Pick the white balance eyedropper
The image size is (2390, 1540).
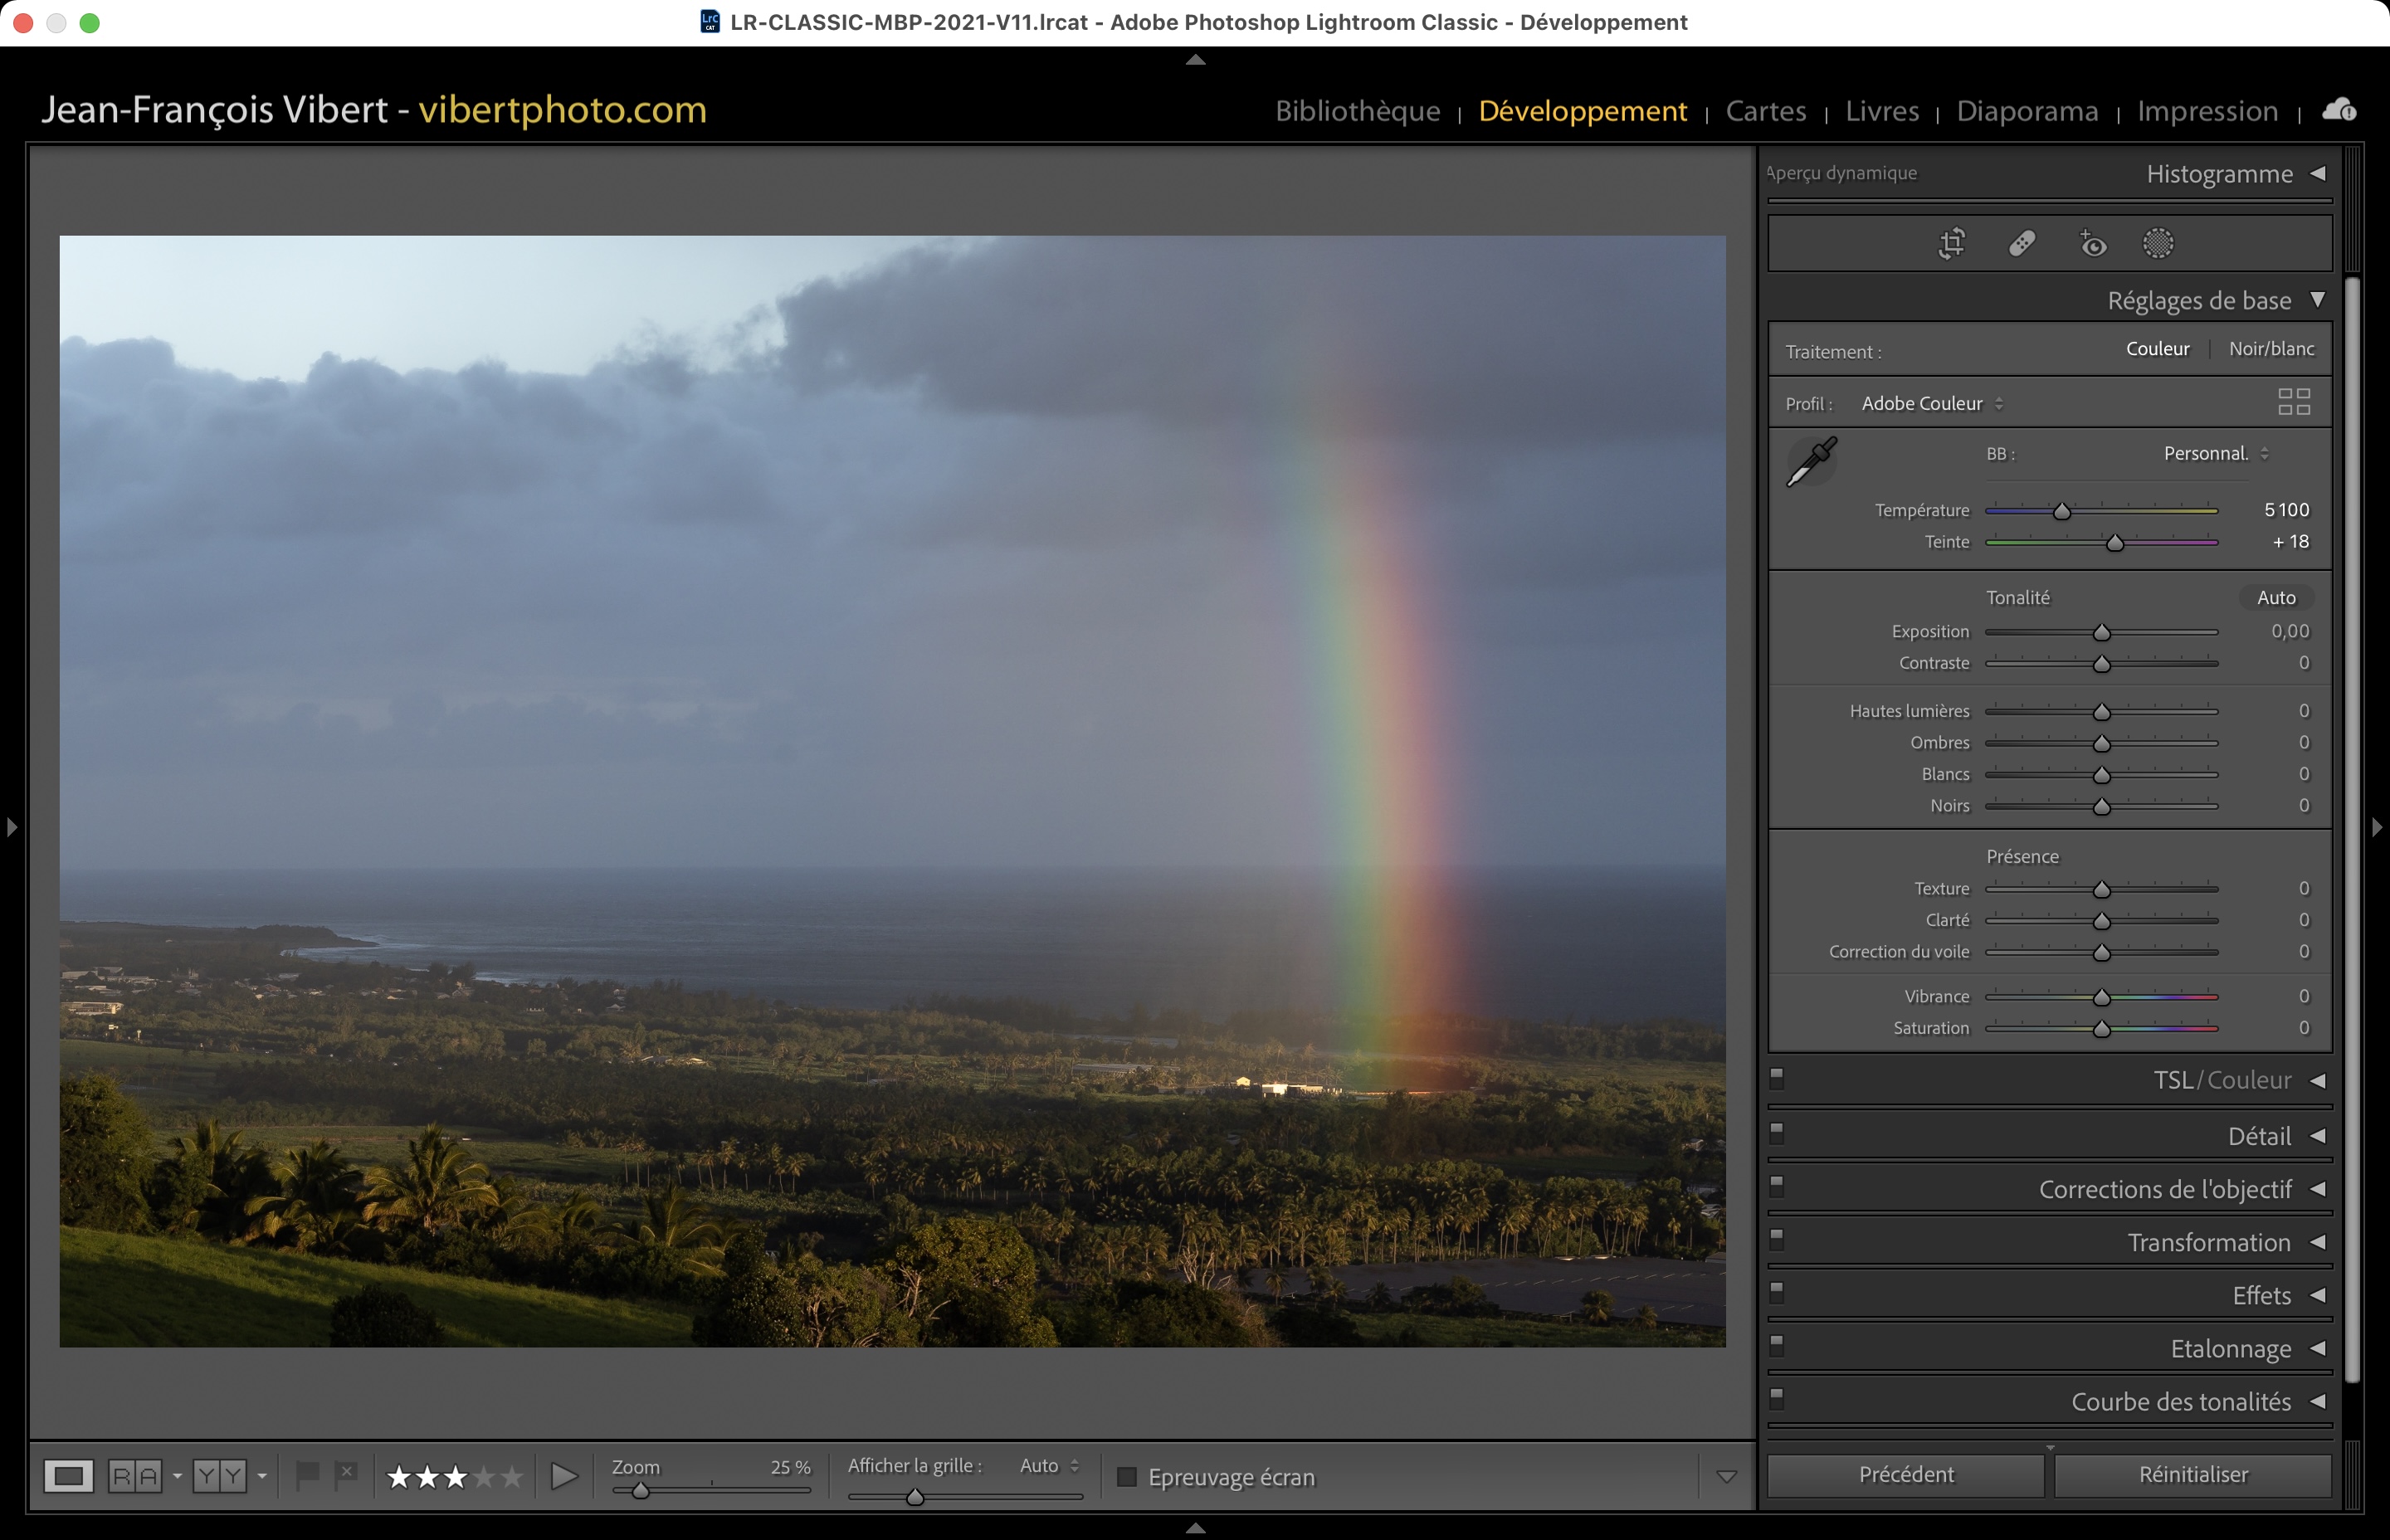1811,461
